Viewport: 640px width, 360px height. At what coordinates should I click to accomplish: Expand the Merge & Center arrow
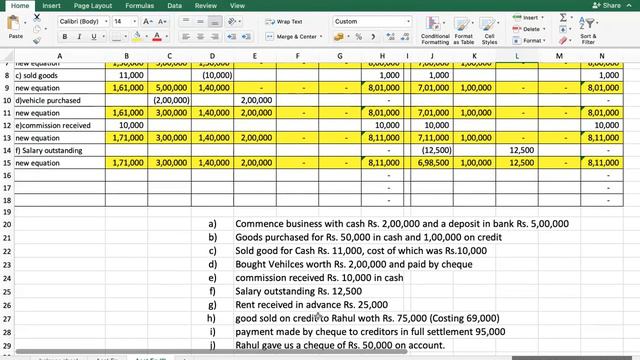(x=321, y=37)
